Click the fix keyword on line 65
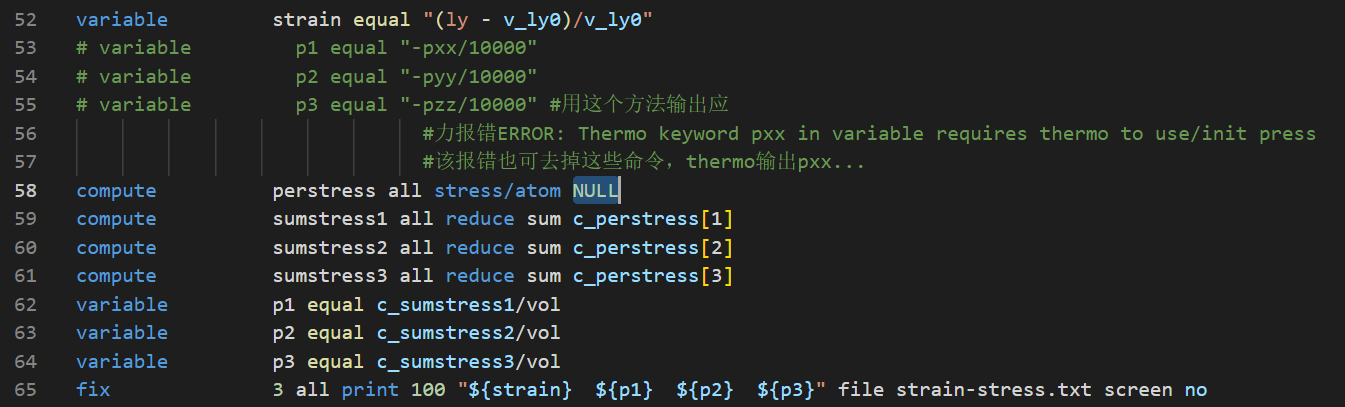 [x=93, y=390]
